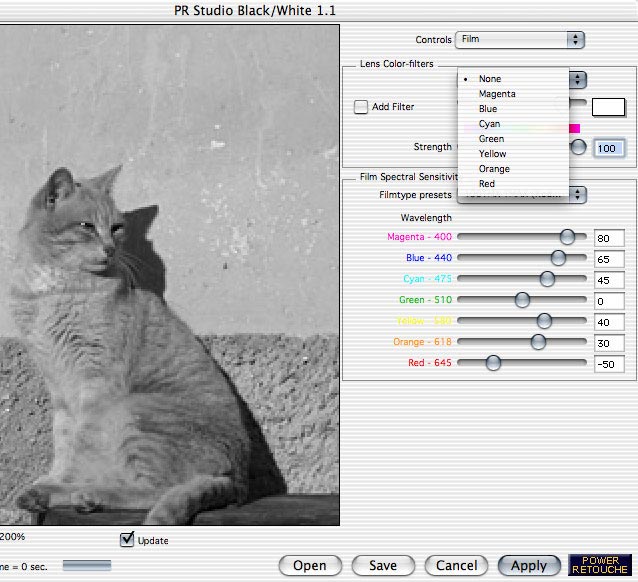This screenshot has height=582, width=638.
Task: Choose Yellow lens filter option
Action: point(492,154)
